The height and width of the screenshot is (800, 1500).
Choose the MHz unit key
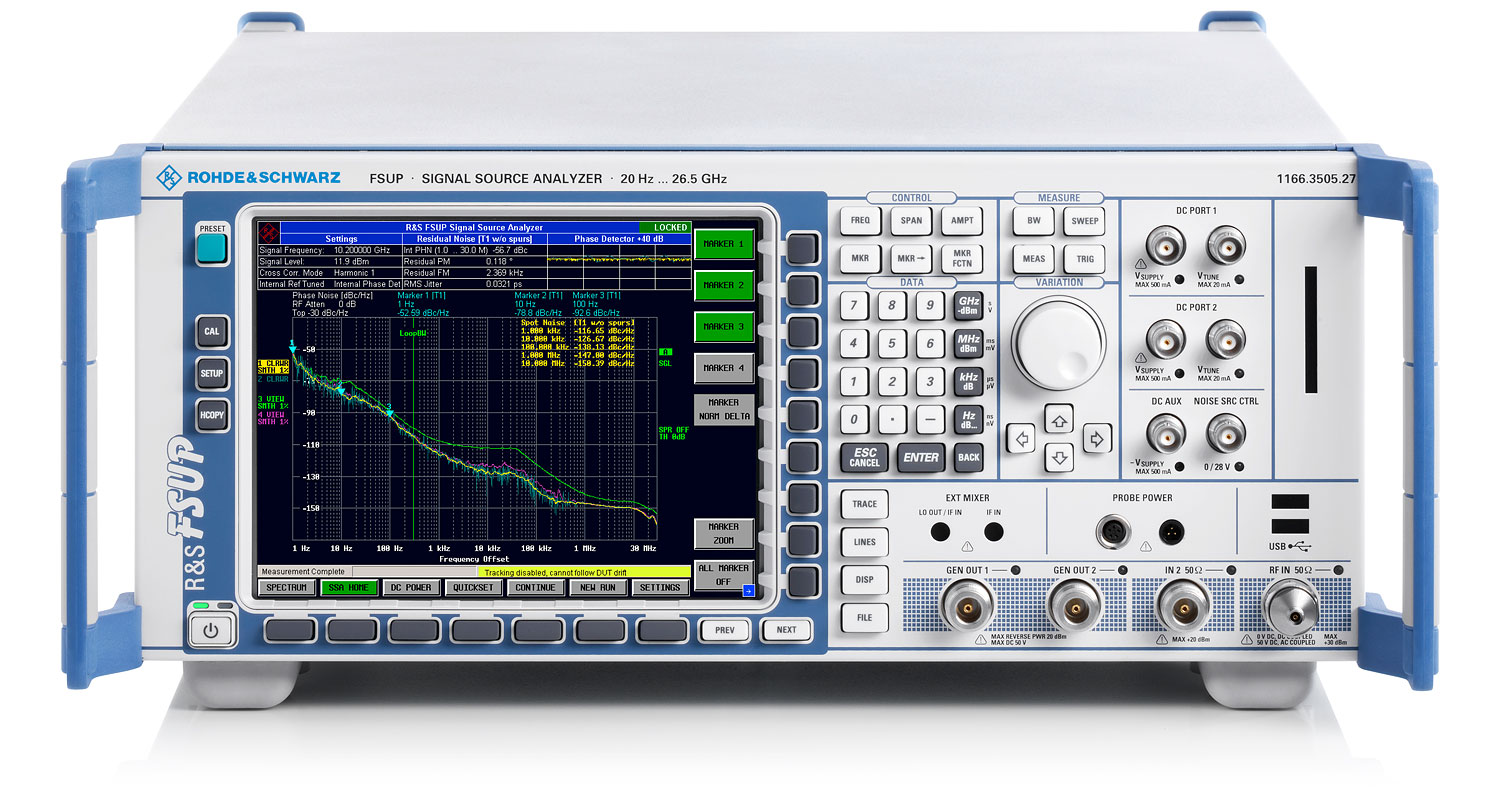(968, 344)
